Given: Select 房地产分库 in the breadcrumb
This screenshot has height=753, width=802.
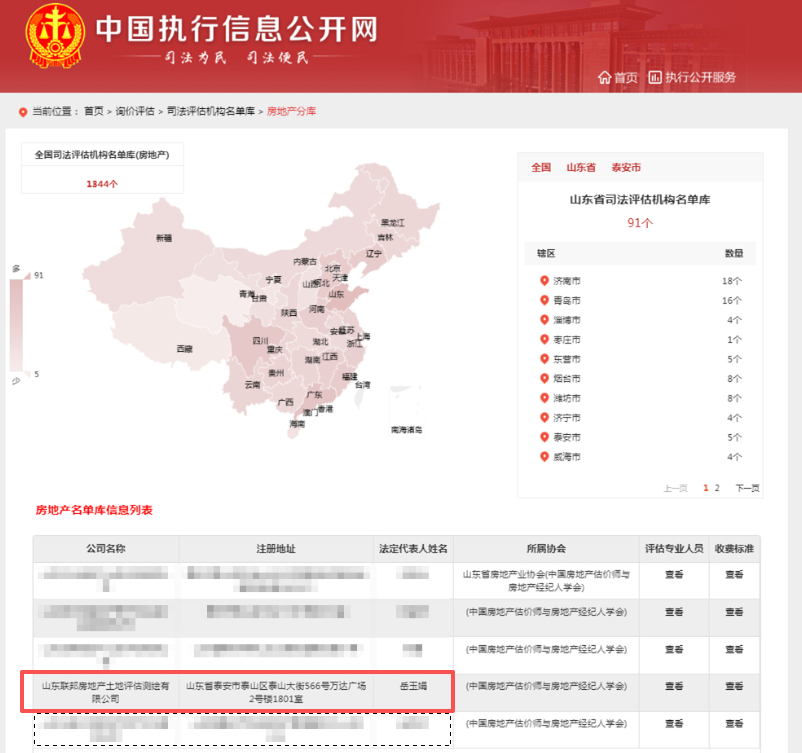Looking at the screenshot, I should [x=291, y=112].
